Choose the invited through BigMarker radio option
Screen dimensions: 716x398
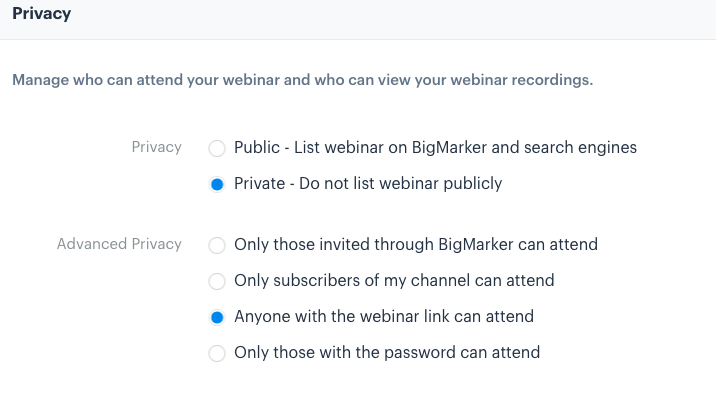pyautogui.click(x=217, y=245)
